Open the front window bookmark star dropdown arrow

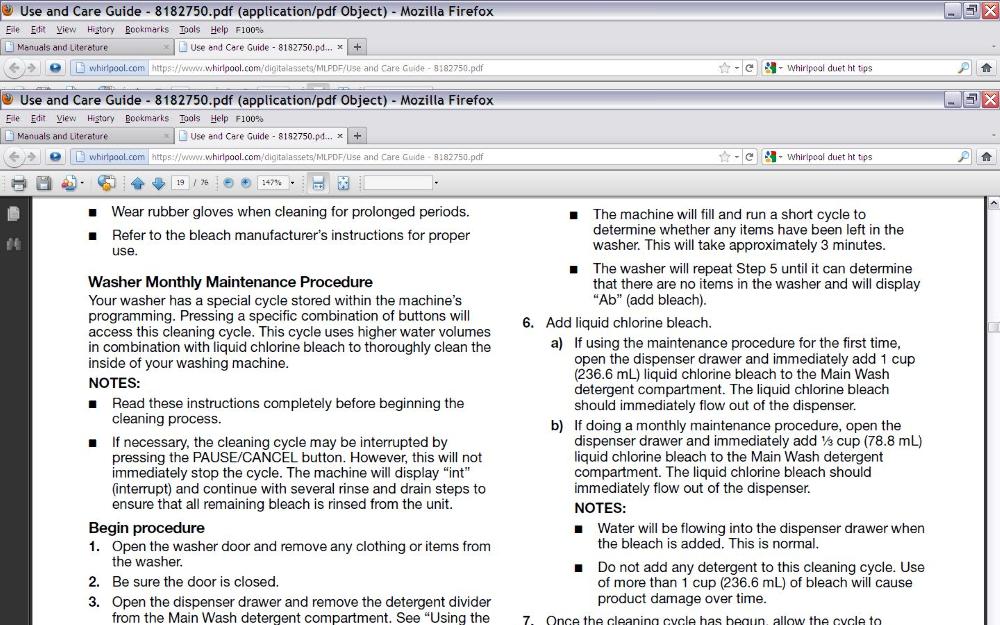coord(736,157)
